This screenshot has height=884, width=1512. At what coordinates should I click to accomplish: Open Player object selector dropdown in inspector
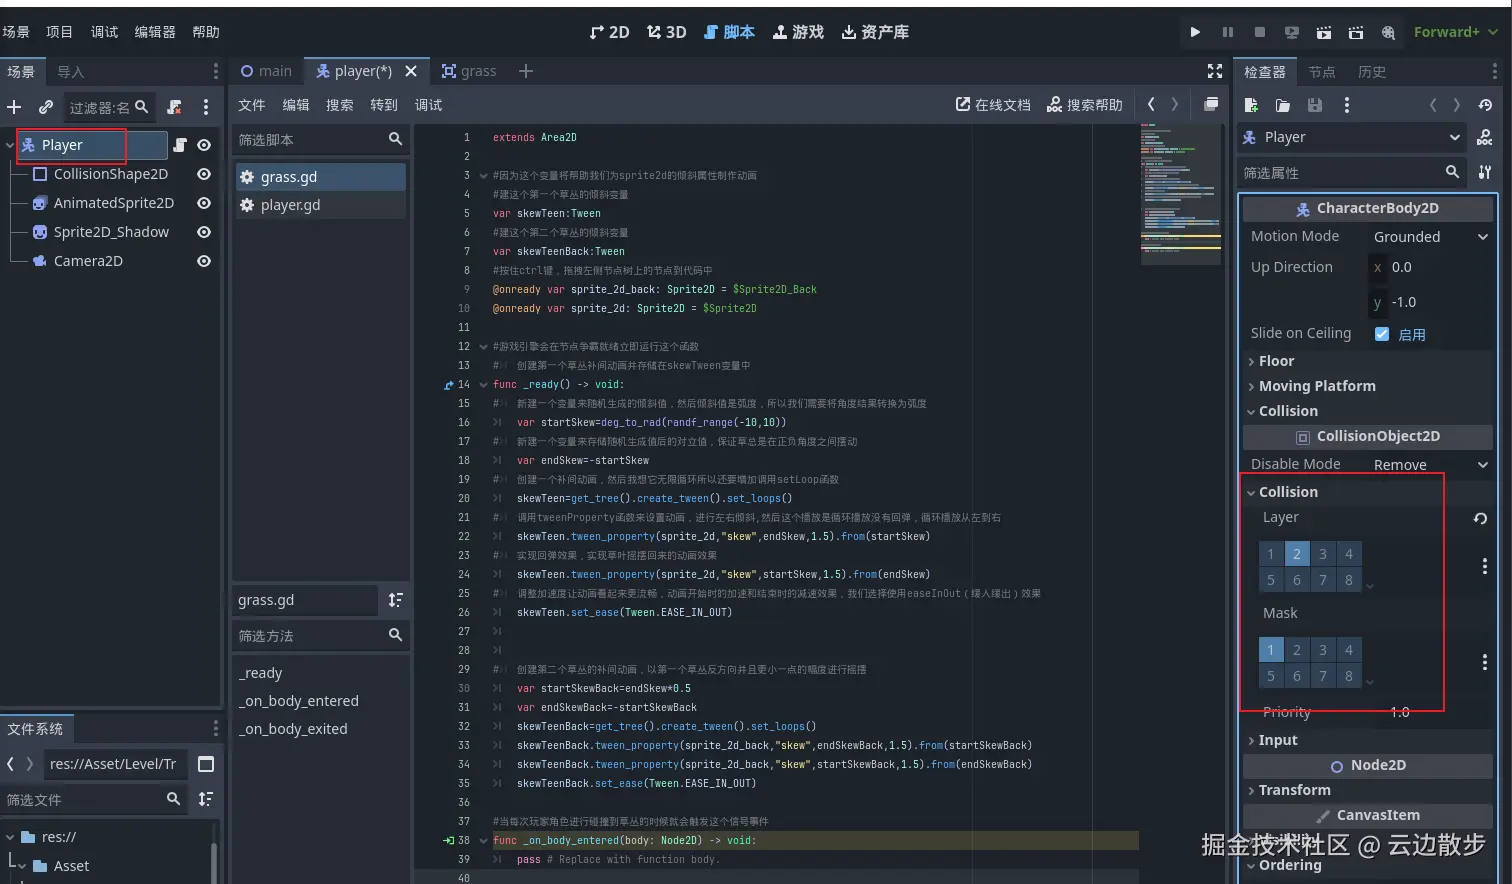pos(1351,137)
